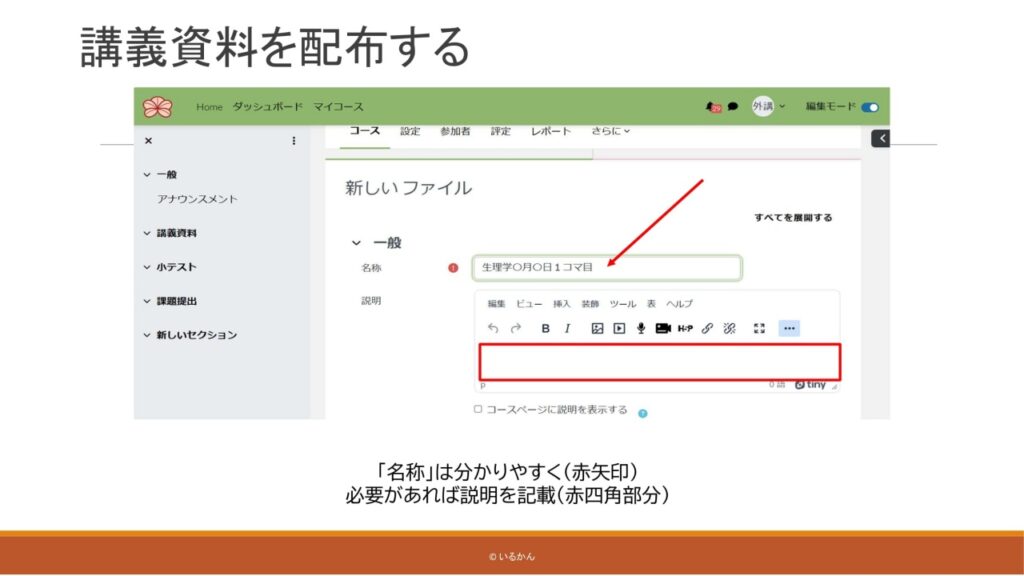Switch to the 参加者 tab
Viewport: 1024px width, 576px height.
pyautogui.click(x=455, y=131)
